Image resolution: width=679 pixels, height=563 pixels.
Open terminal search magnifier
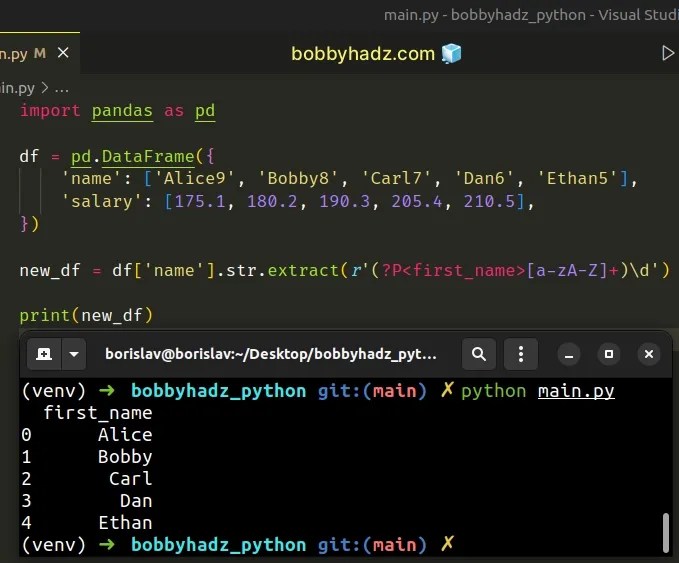479,354
